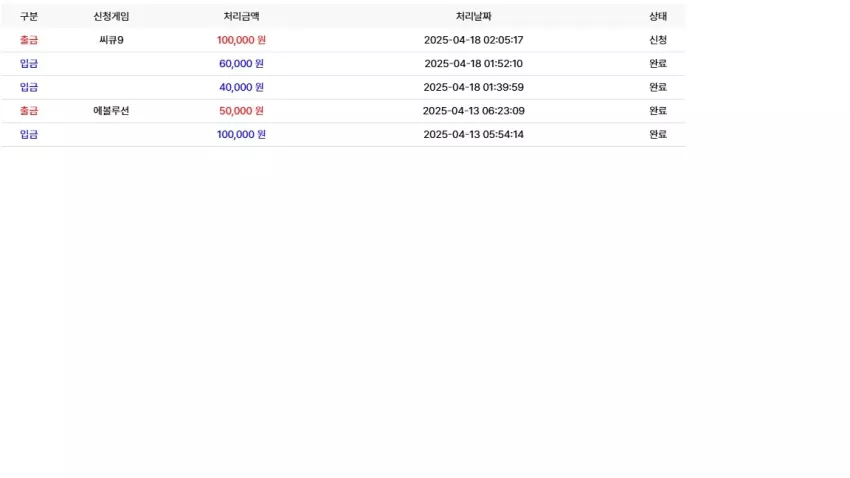Screen dimensions: 850x478
Task: Click the 60,000 원 deposit amount
Action: pyautogui.click(x=241, y=63)
